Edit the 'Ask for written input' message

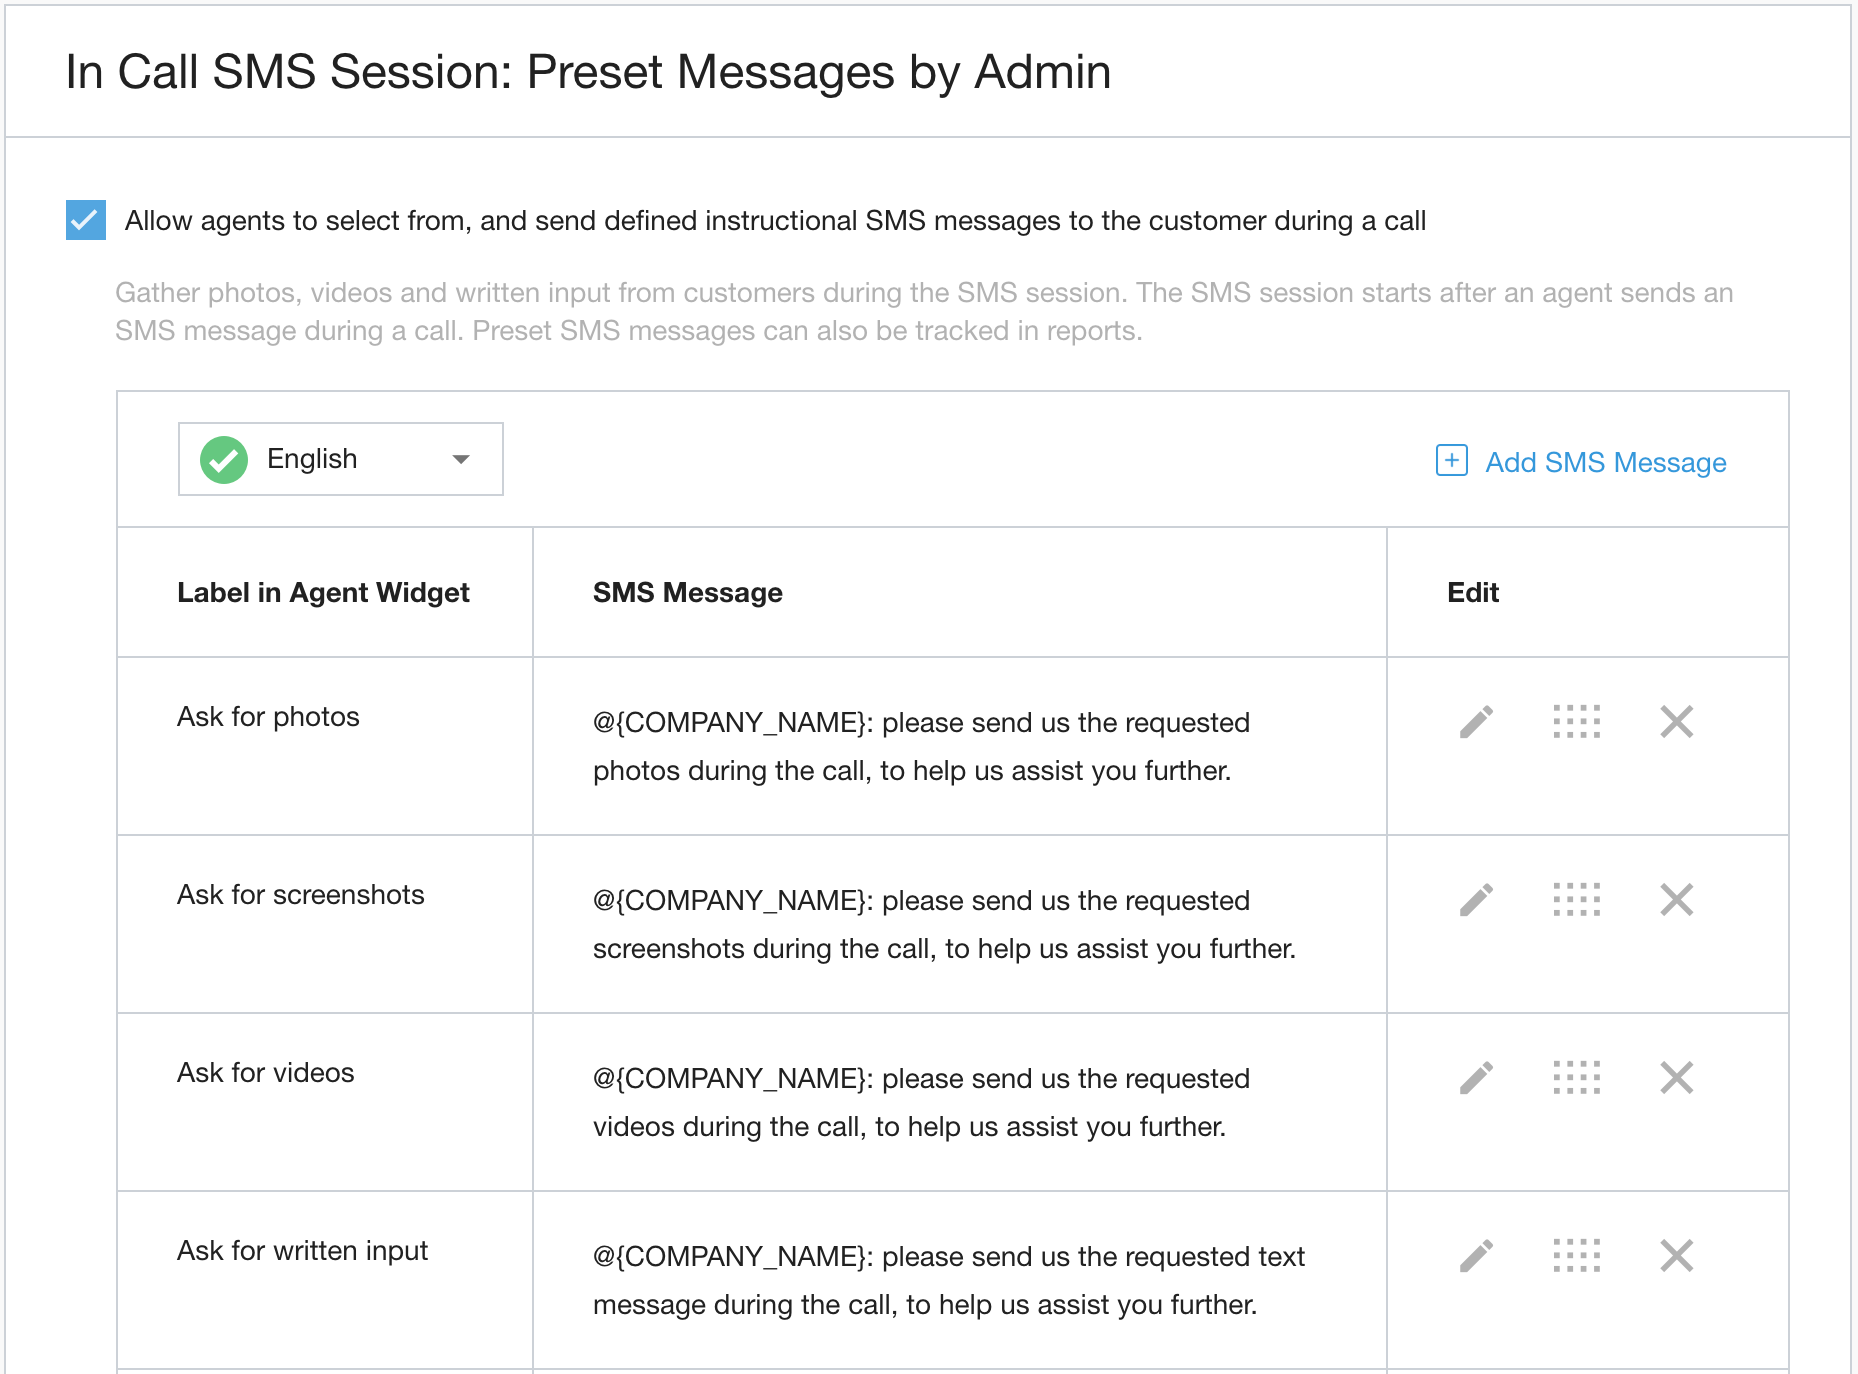pos(1476,1255)
